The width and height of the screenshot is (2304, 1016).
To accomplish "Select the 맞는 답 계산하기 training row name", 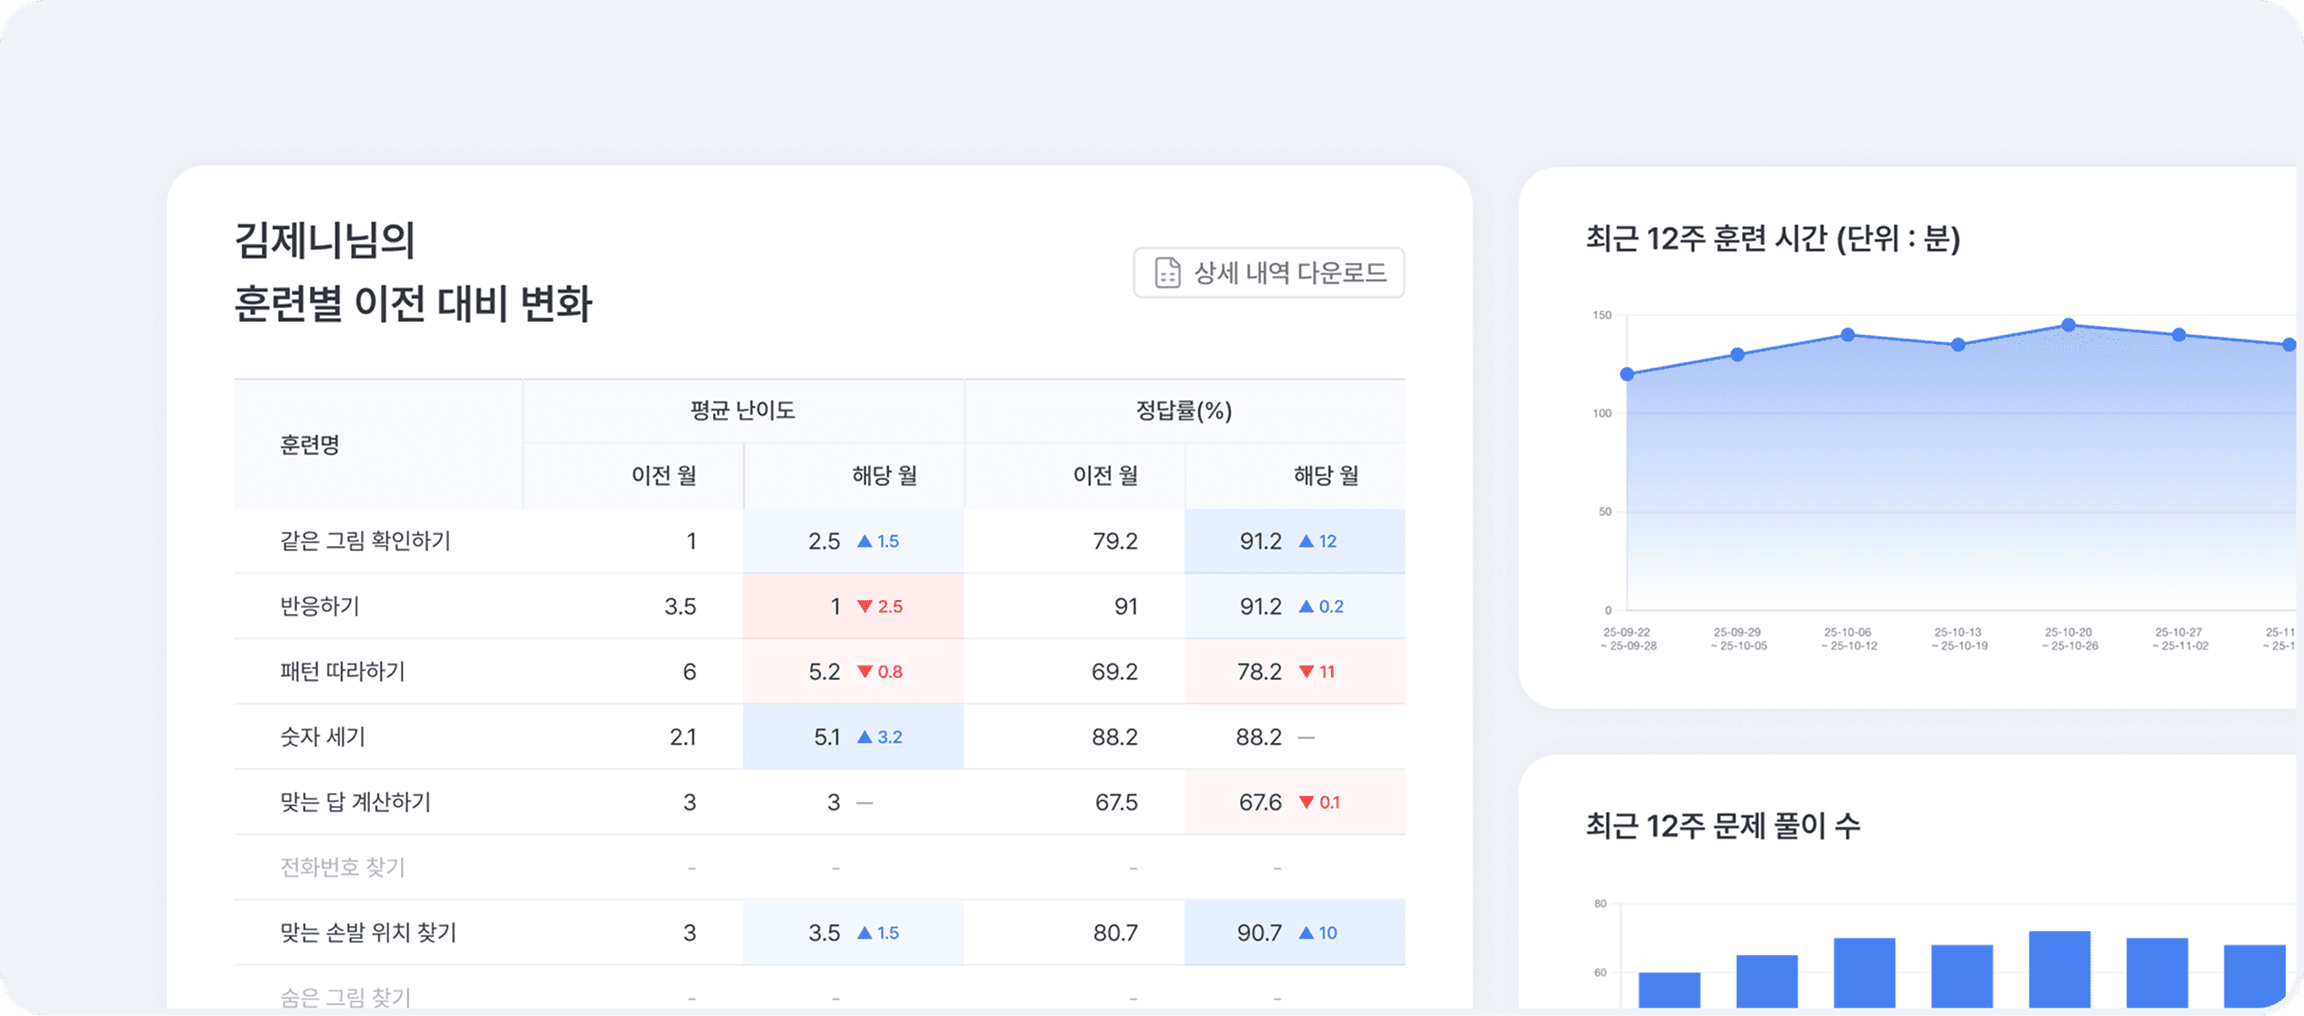I will [x=355, y=802].
